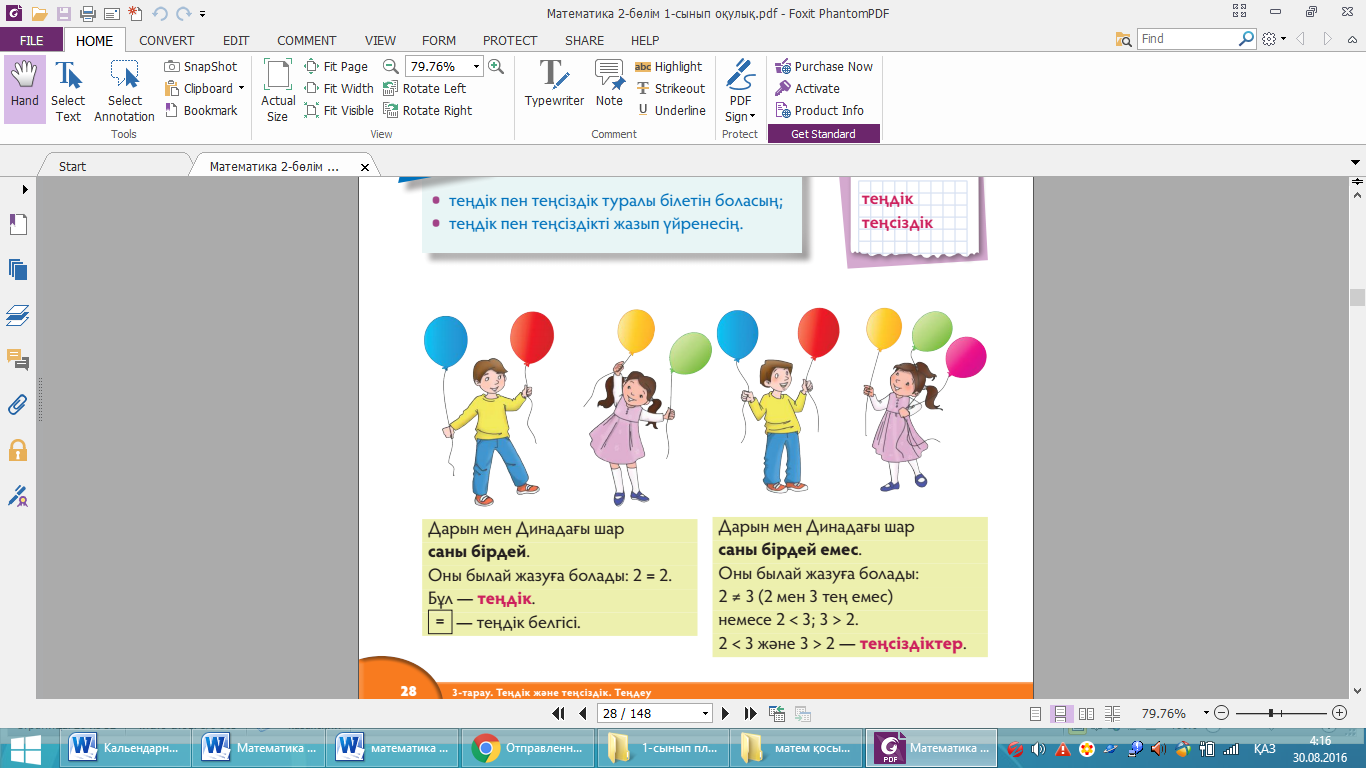The width and height of the screenshot is (1366, 768).
Task: Toggle Highlight text markup
Action: (x=668, y=66)
